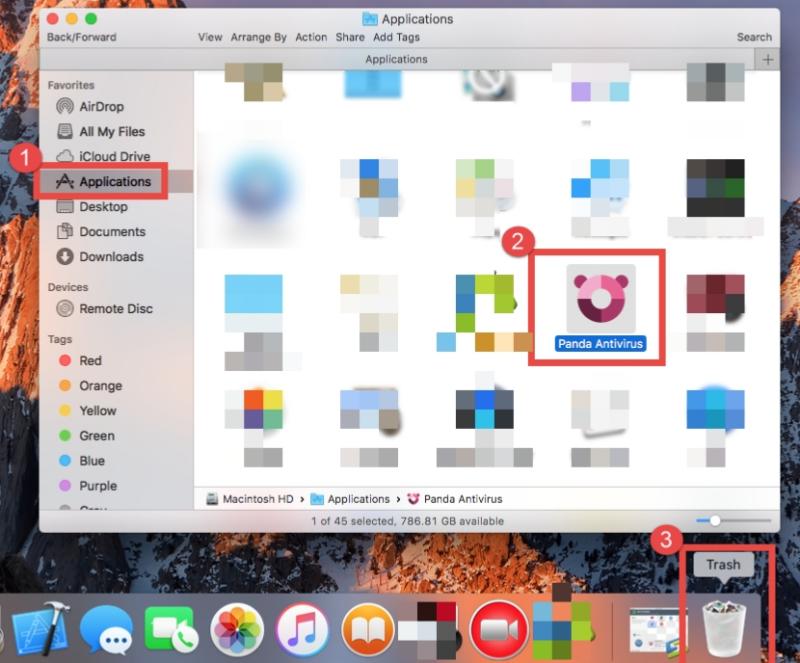This screenshot has width=800, height=663.
Task: Click Panda Antivirus in the path bar
Action: tap(455, 499)
